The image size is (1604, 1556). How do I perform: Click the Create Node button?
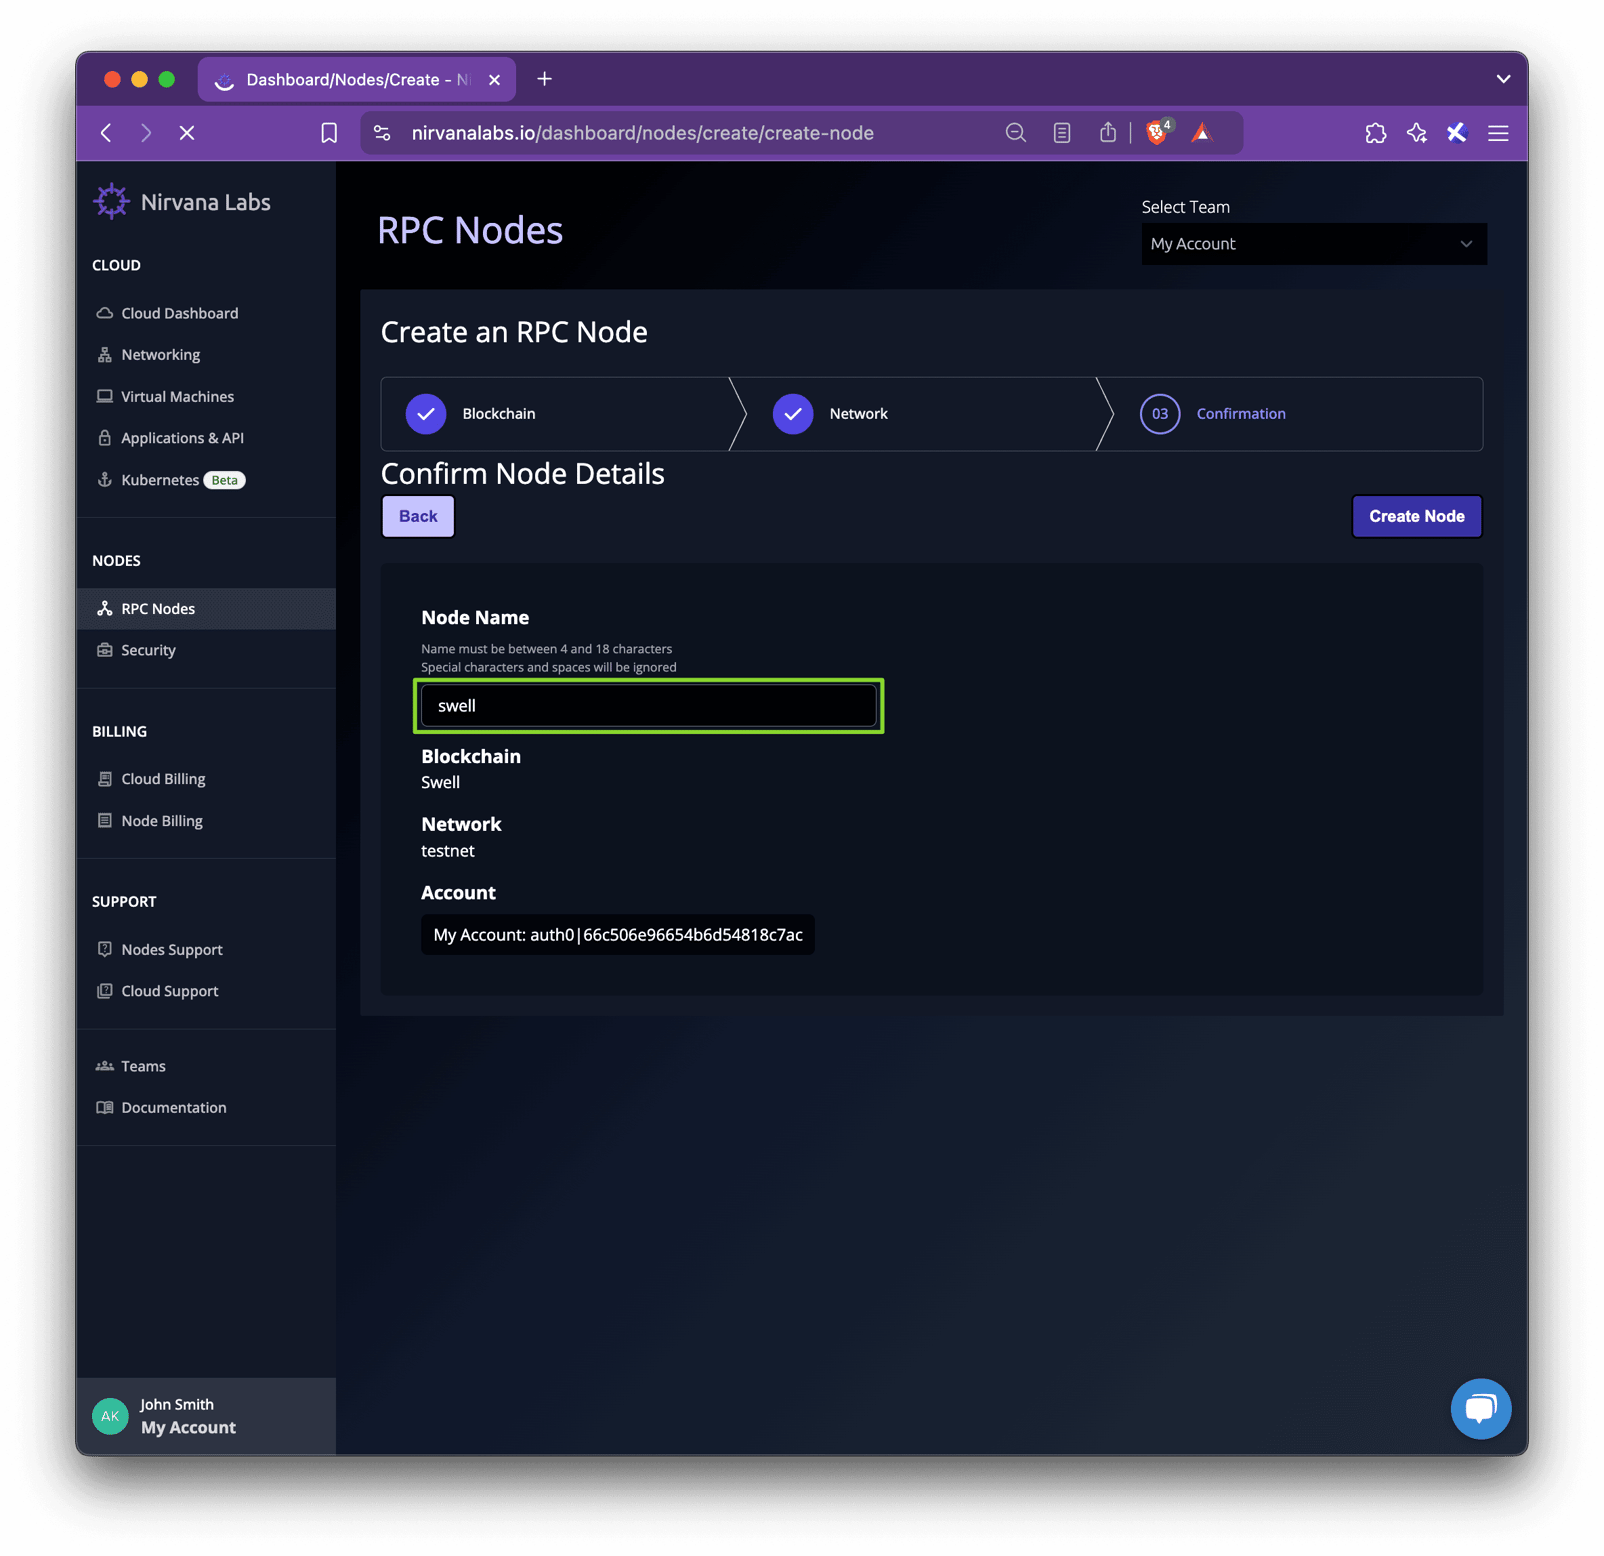tap(1416, 516)
